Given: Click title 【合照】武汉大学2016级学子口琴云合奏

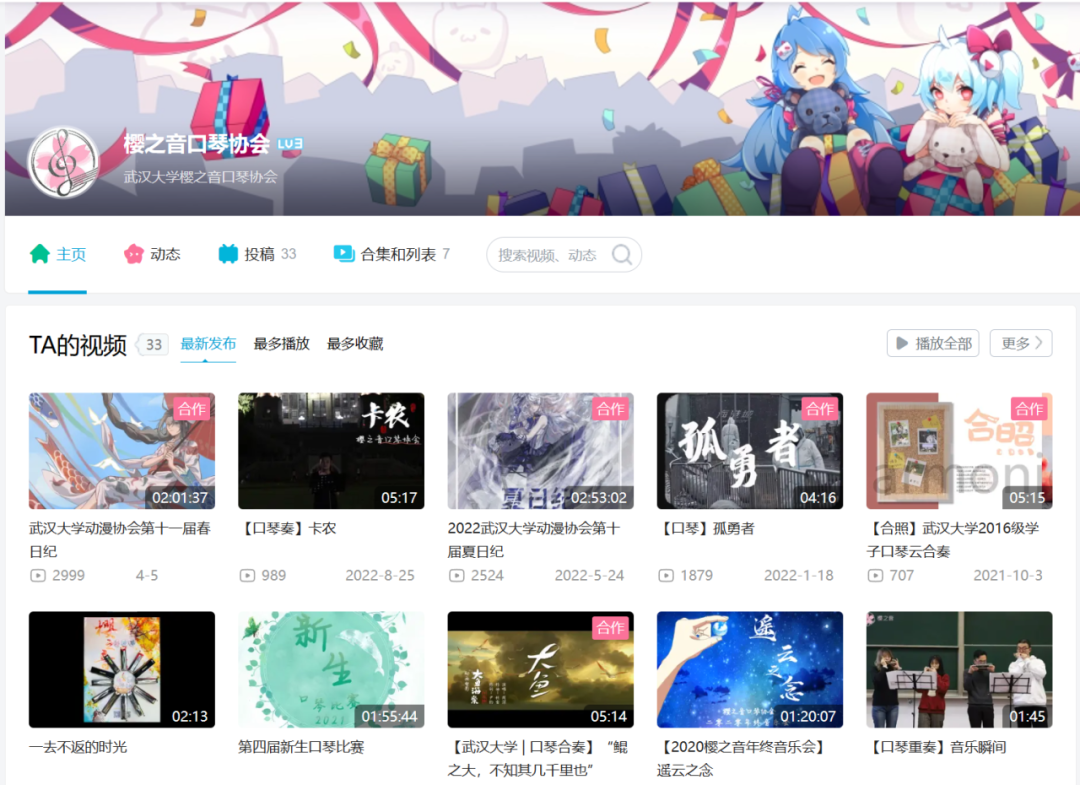Looking at the screenshot, I should (953, 540).
